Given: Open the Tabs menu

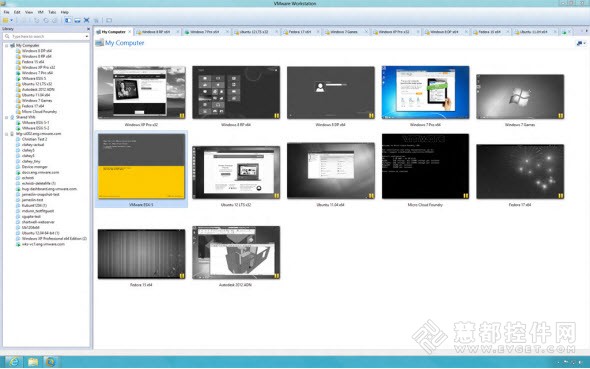Looking at the screenshot, I should (x=52, y=12).
